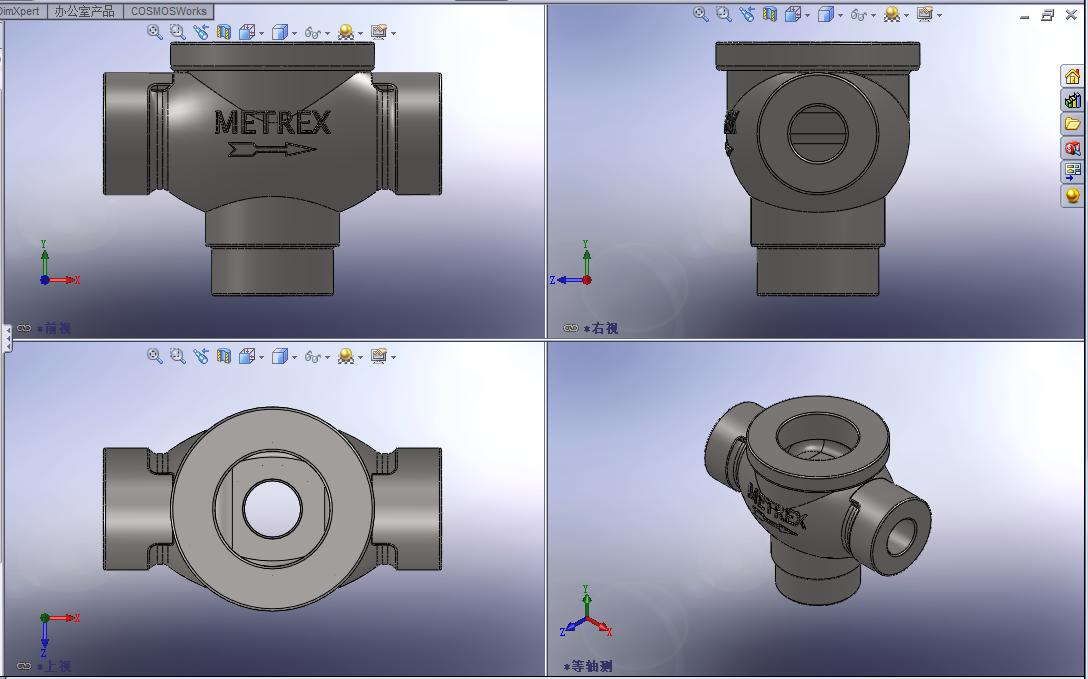1088x679 pixels.
Task: Click Previous View in front view toolbar
Action: (201, 31)
